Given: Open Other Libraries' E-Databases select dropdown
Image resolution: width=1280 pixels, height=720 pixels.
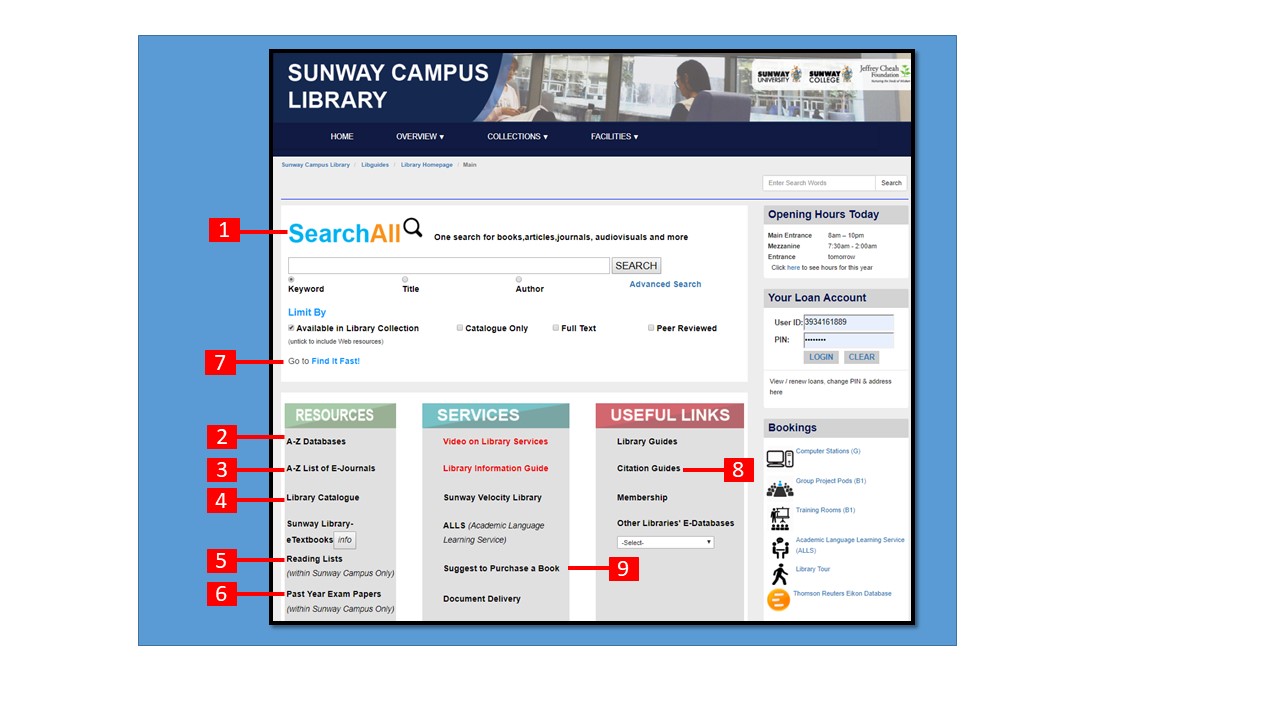Looking at the screenshot, I should [665, 542].
